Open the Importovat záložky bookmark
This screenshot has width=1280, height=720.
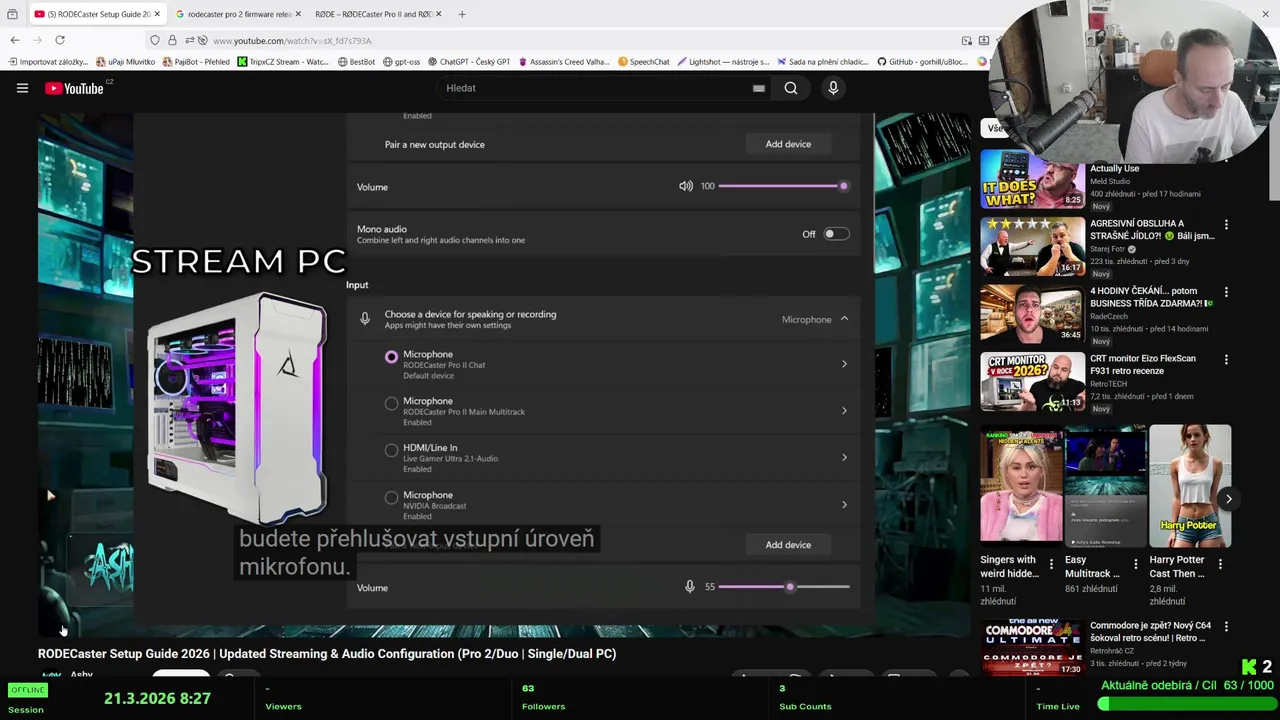tap(46, 61)
